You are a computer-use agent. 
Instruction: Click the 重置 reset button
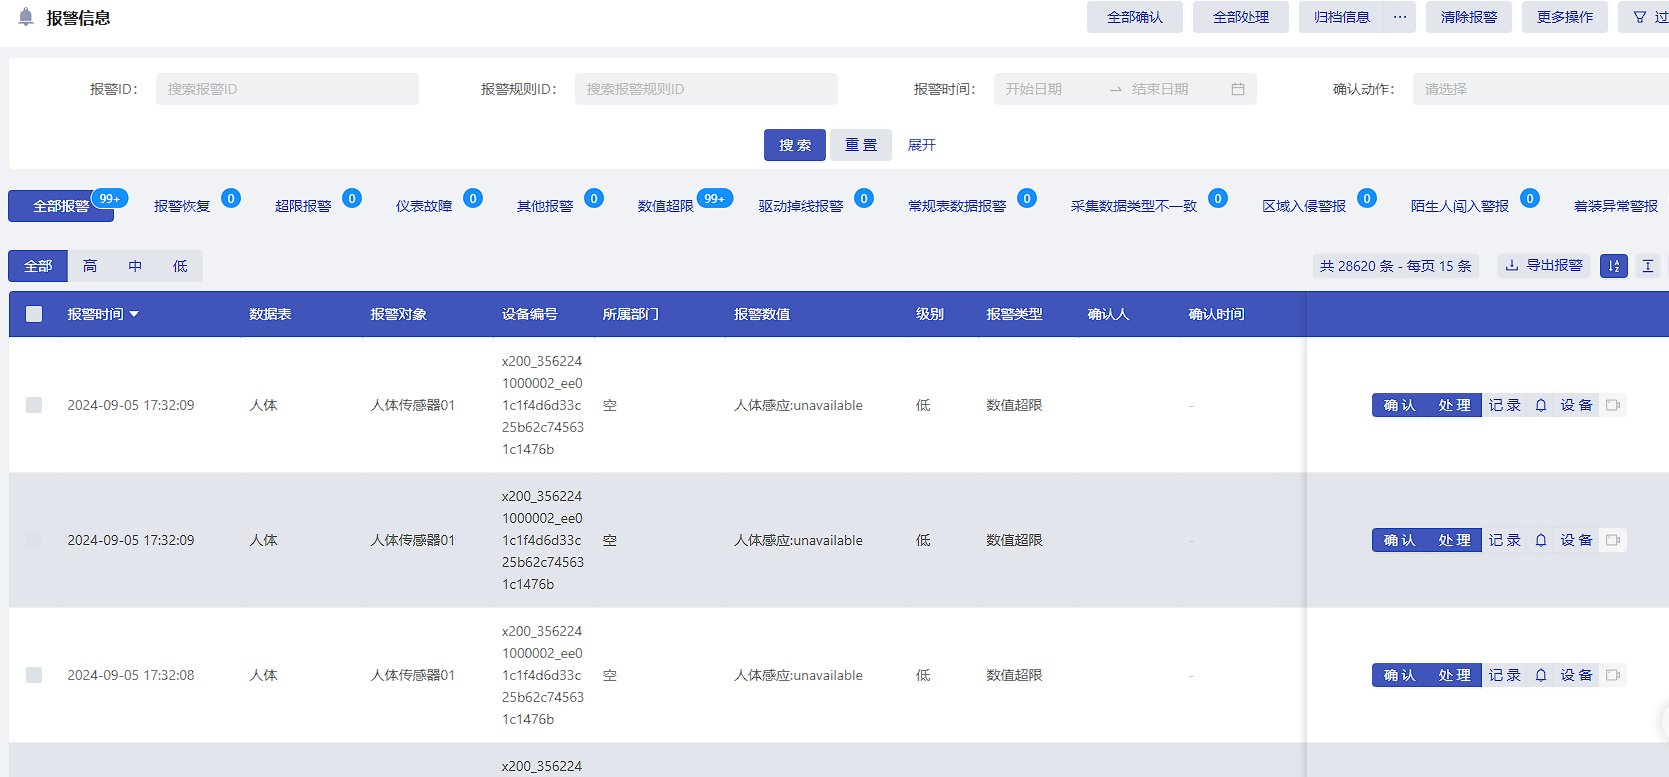861,145
